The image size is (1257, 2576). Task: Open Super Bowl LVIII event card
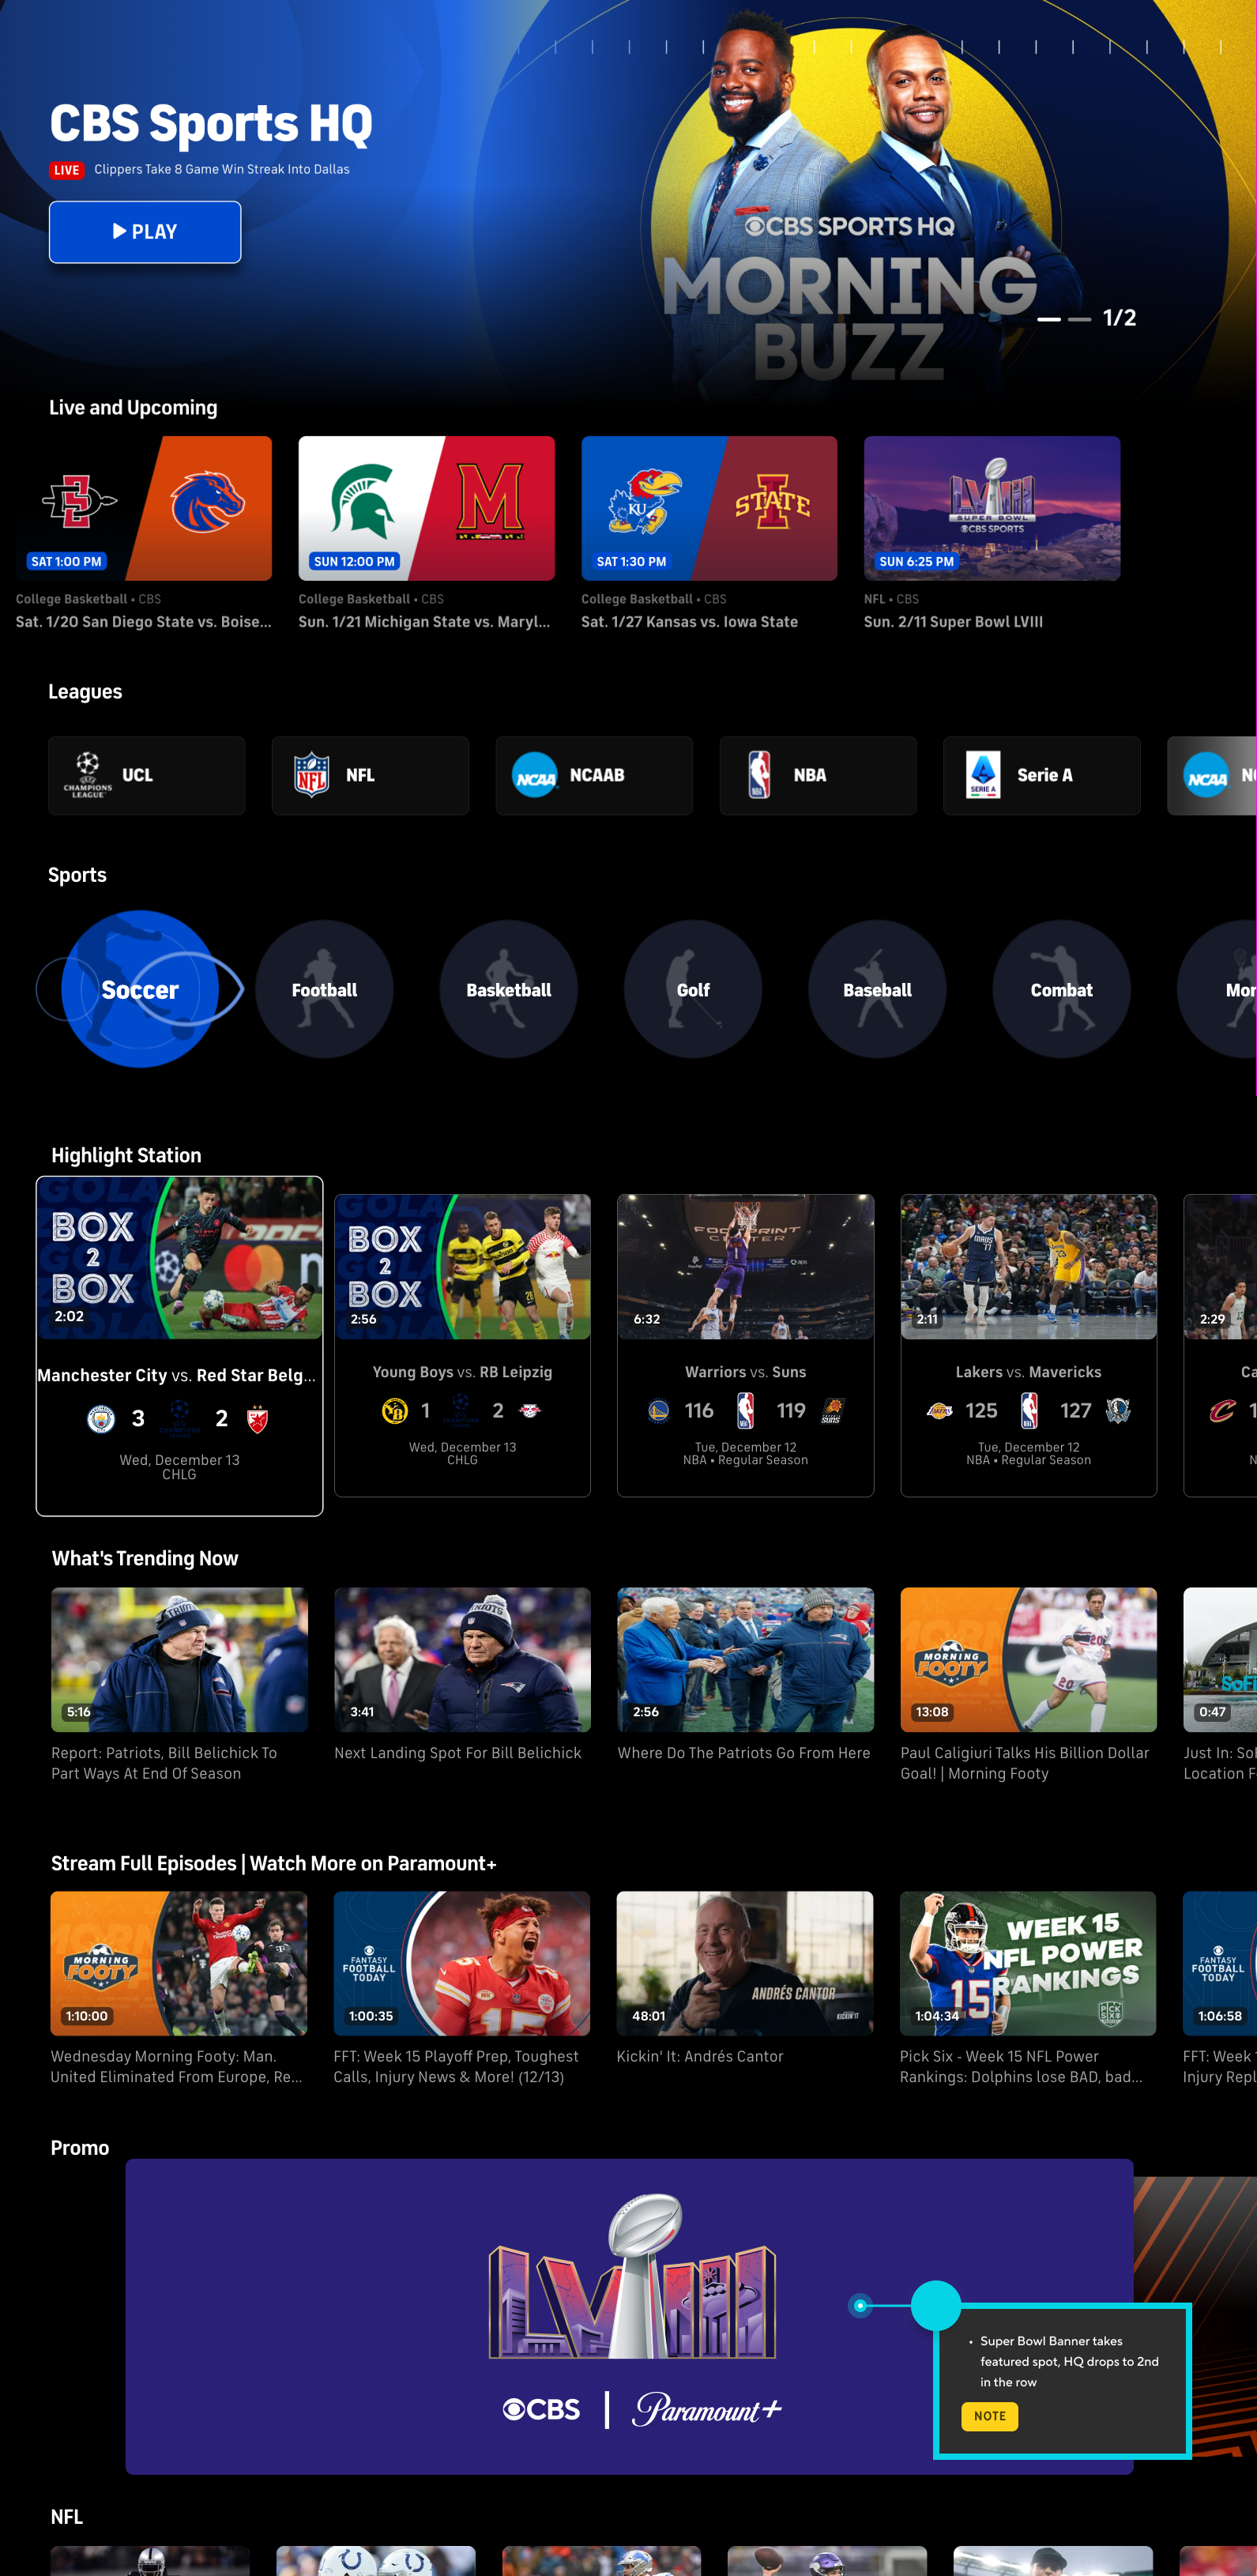992,508
